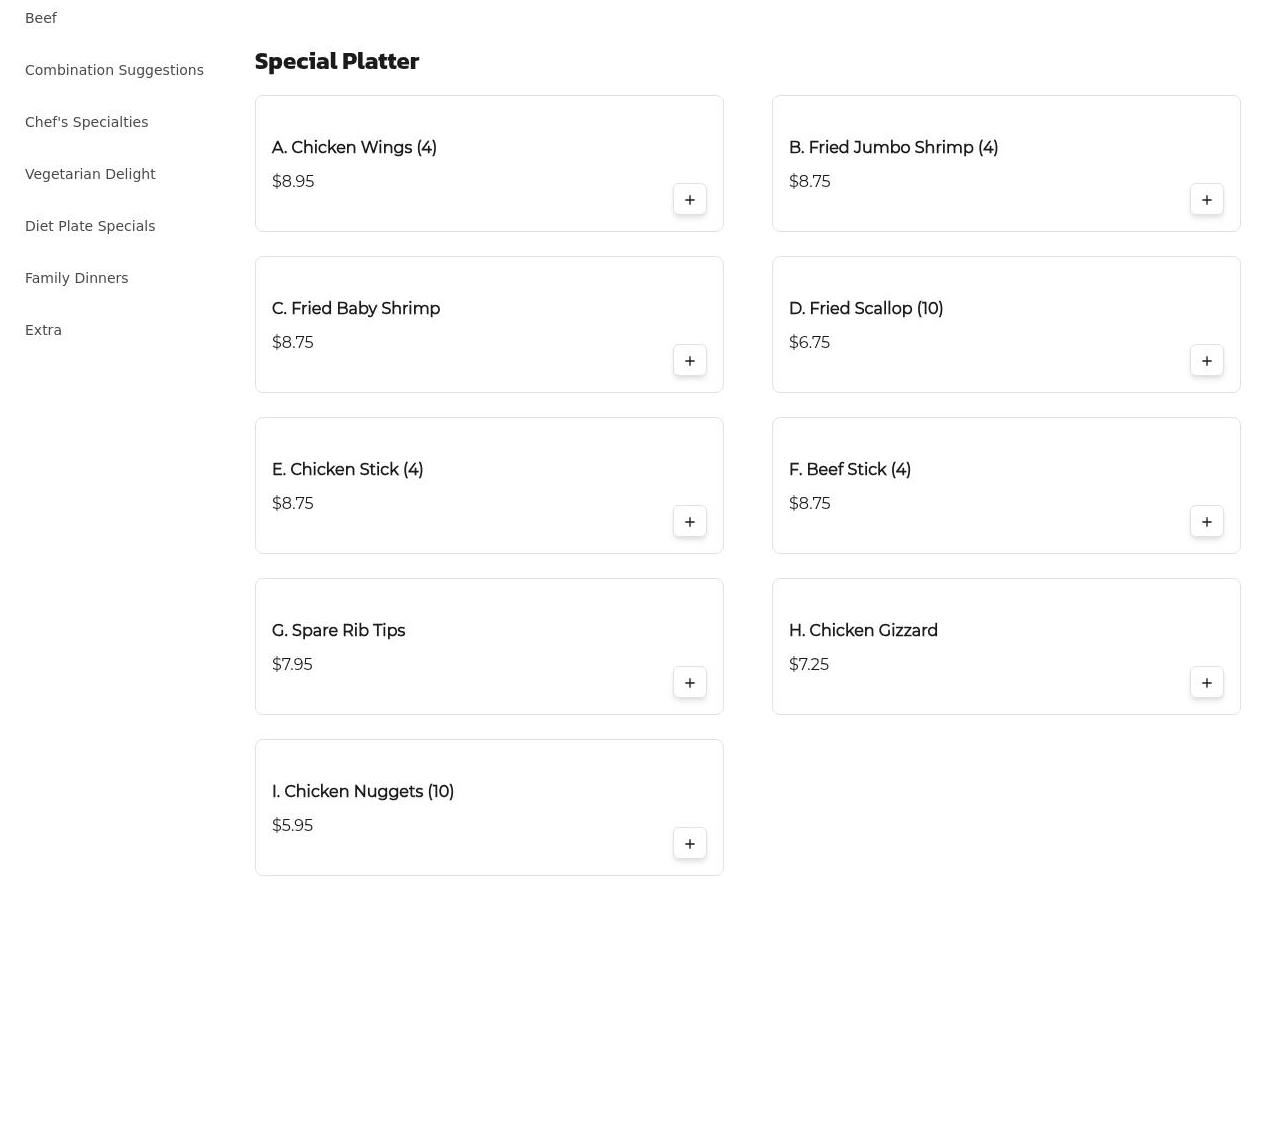Click plus icon for Fried Baby Shrimp
Image resolution: width=1270 pixels, height=1123 pixels.
(x=689, y=360)
